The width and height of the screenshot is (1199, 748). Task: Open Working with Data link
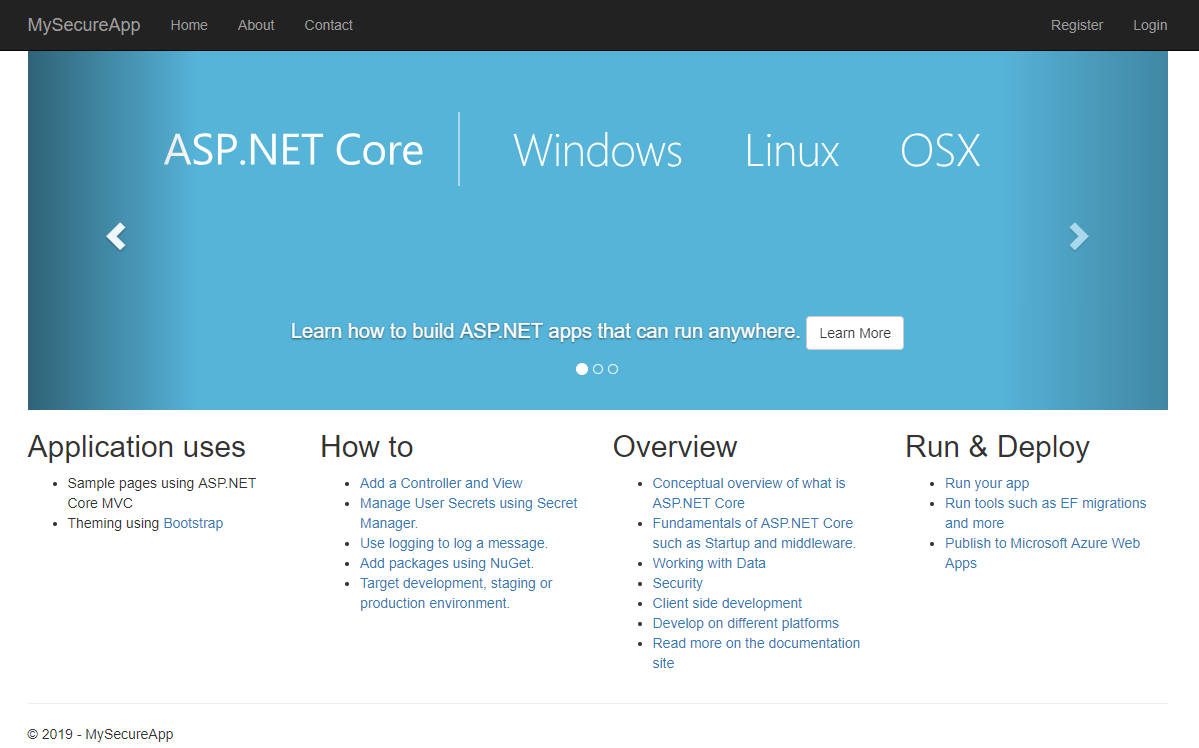click(x=709, y=563)
